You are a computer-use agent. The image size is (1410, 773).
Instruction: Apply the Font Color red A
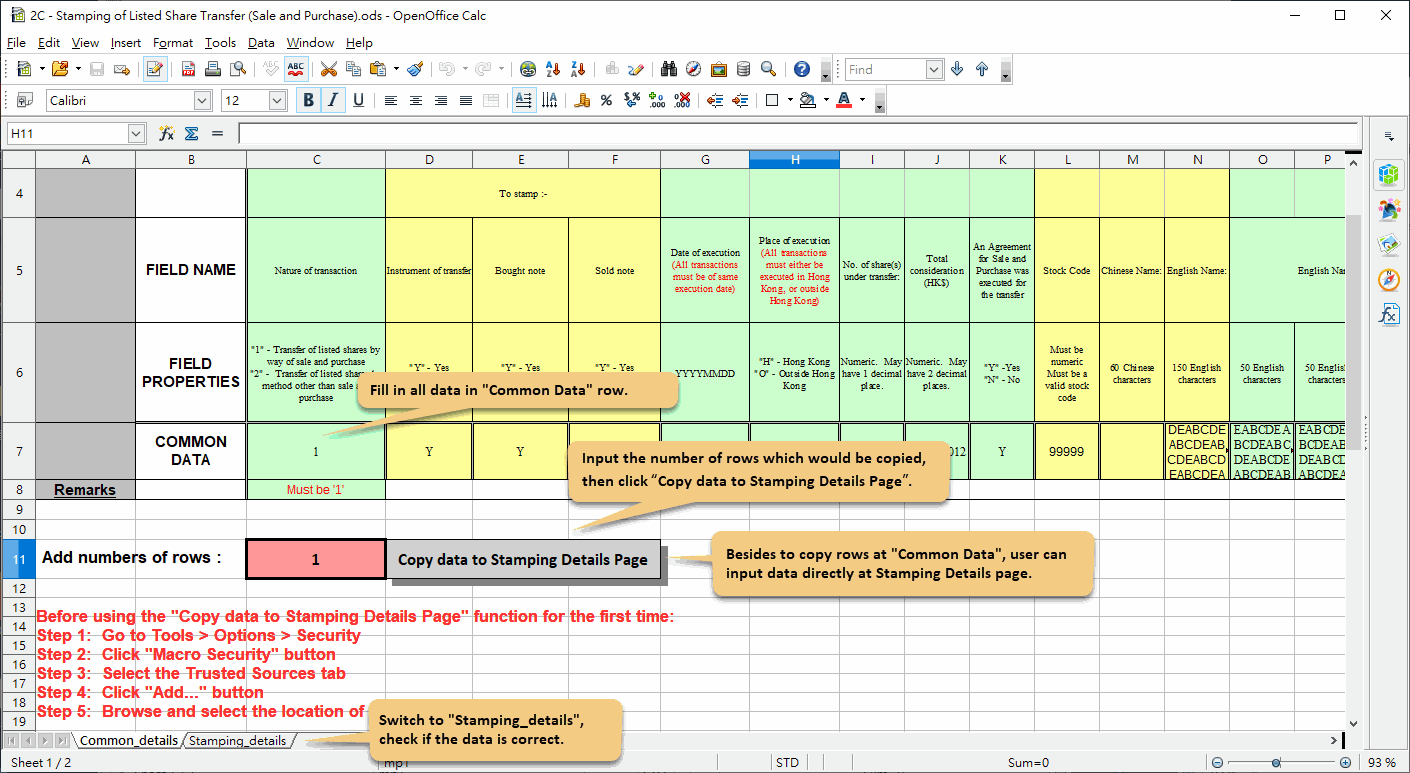tap(844, 100)
